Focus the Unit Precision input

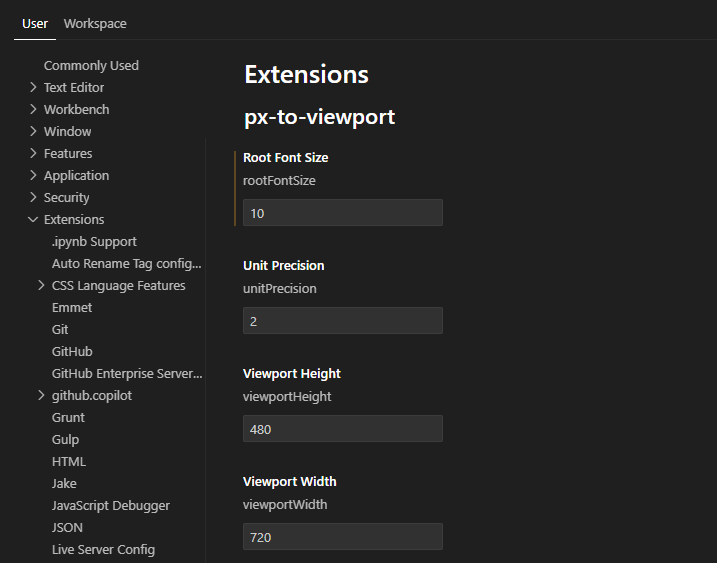click(342, 321)
